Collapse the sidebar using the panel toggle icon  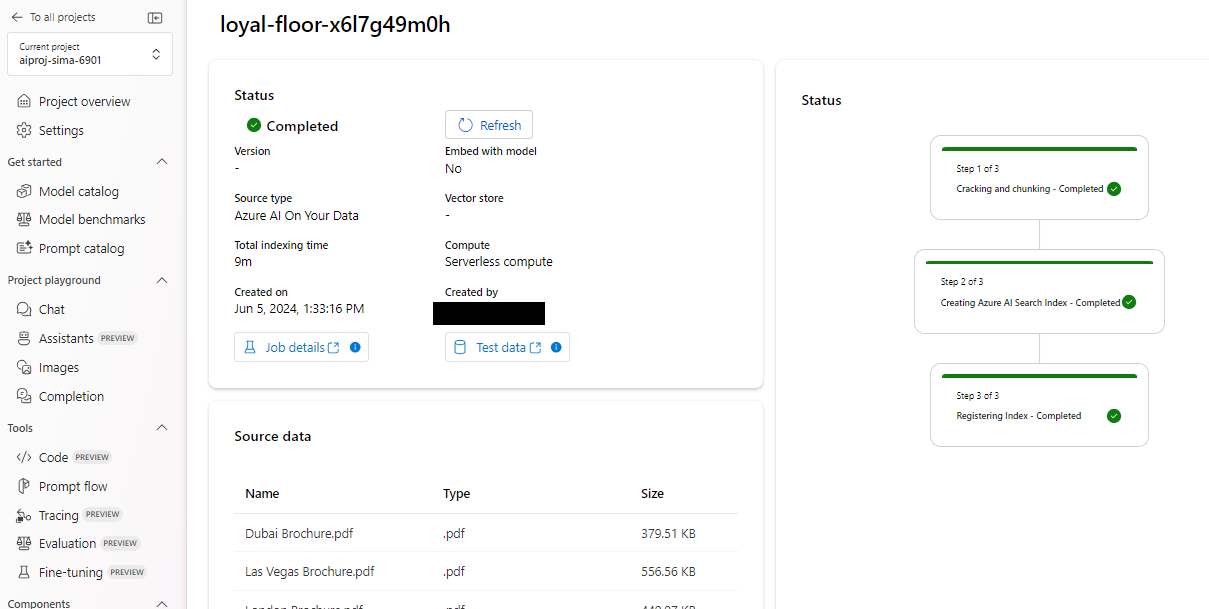click(154, 17)
